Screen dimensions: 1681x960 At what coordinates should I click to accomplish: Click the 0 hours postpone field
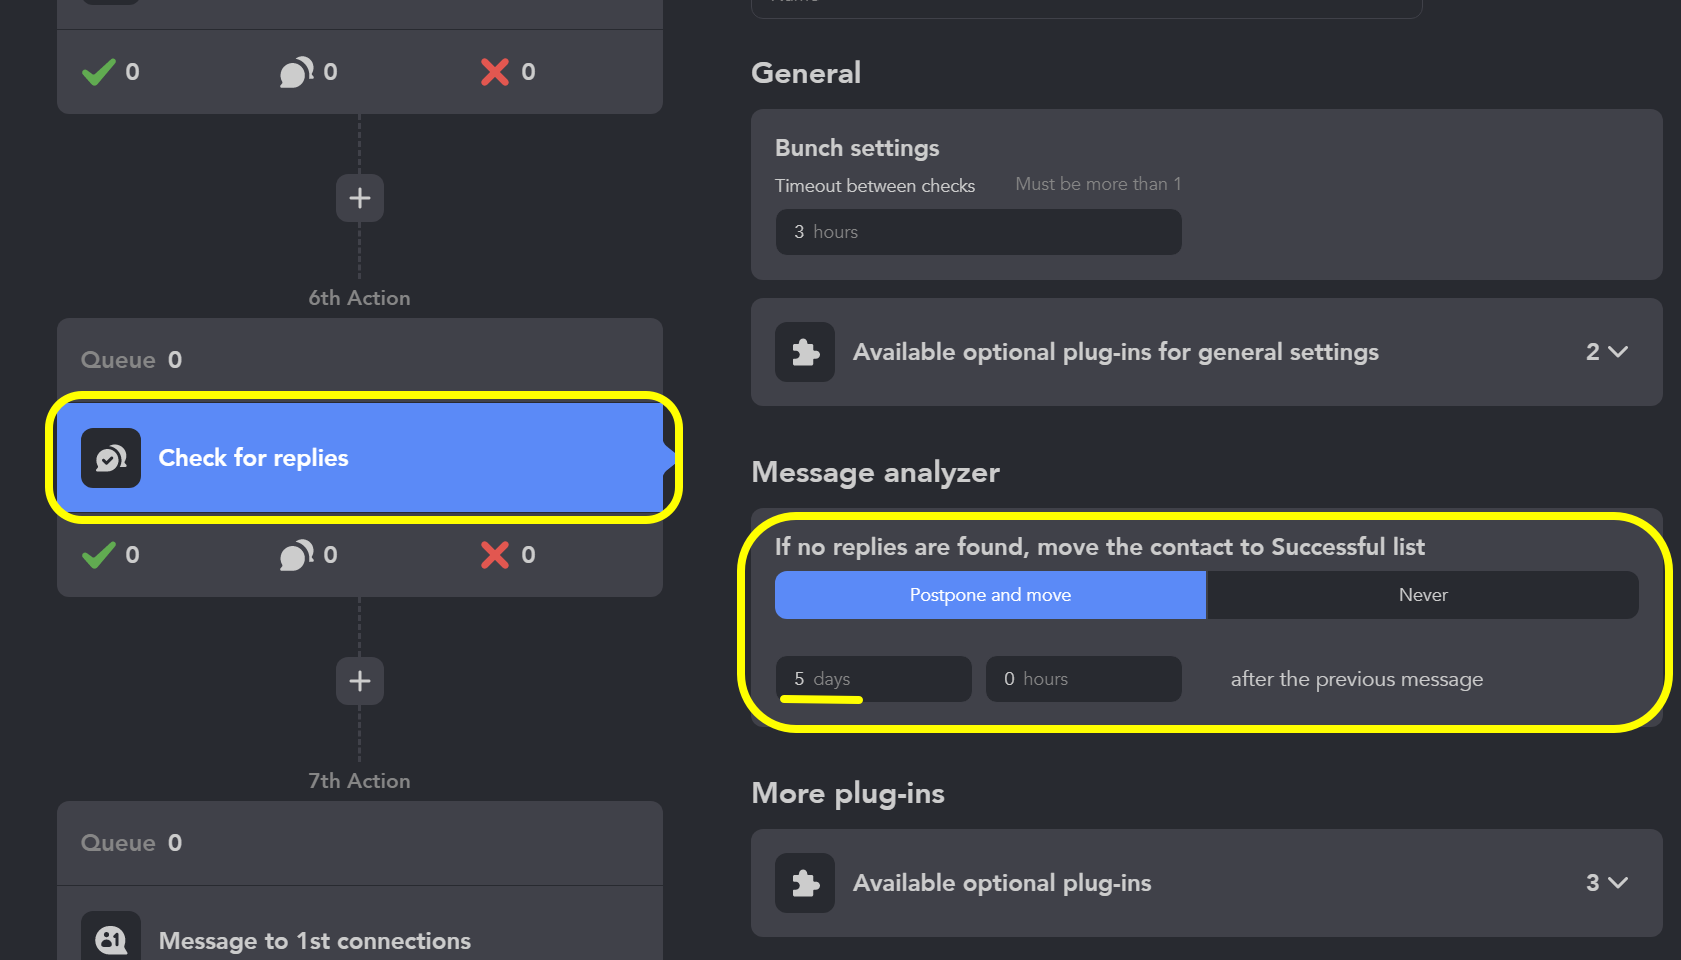click(1084, 679)
